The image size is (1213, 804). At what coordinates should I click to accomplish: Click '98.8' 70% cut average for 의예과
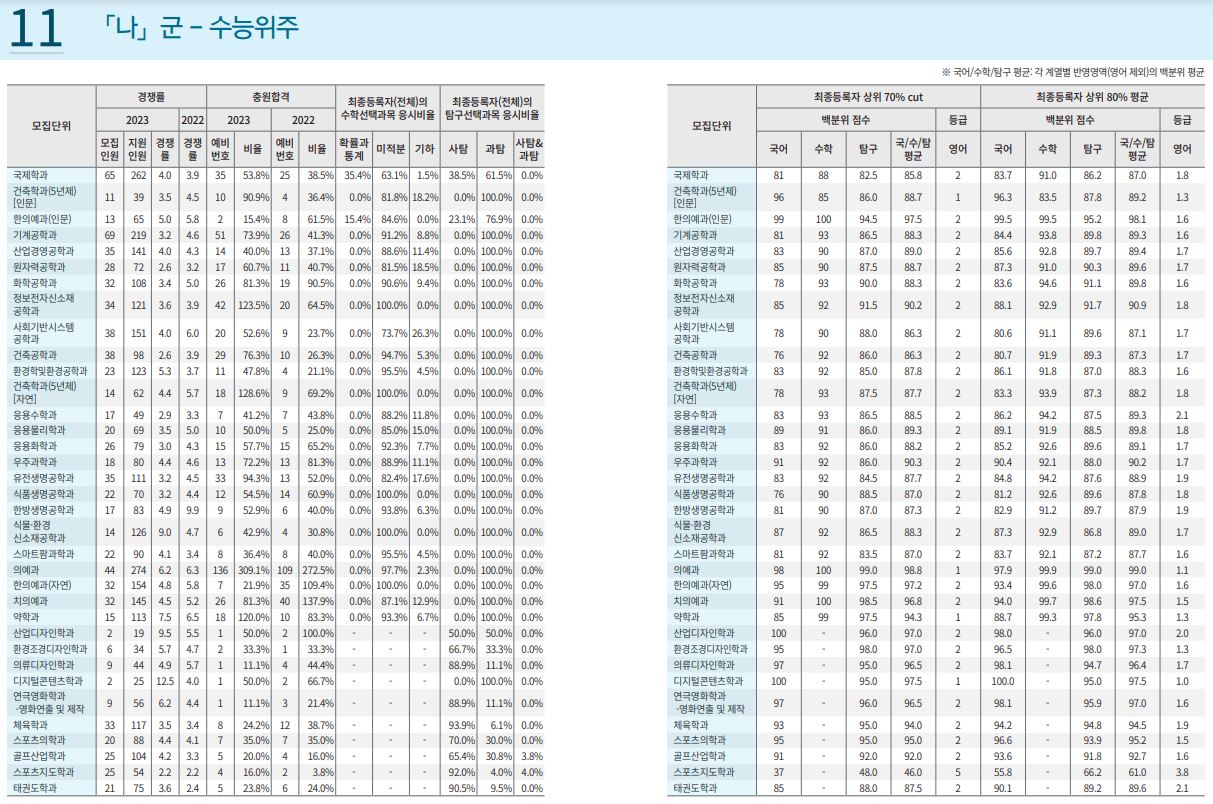913,570
